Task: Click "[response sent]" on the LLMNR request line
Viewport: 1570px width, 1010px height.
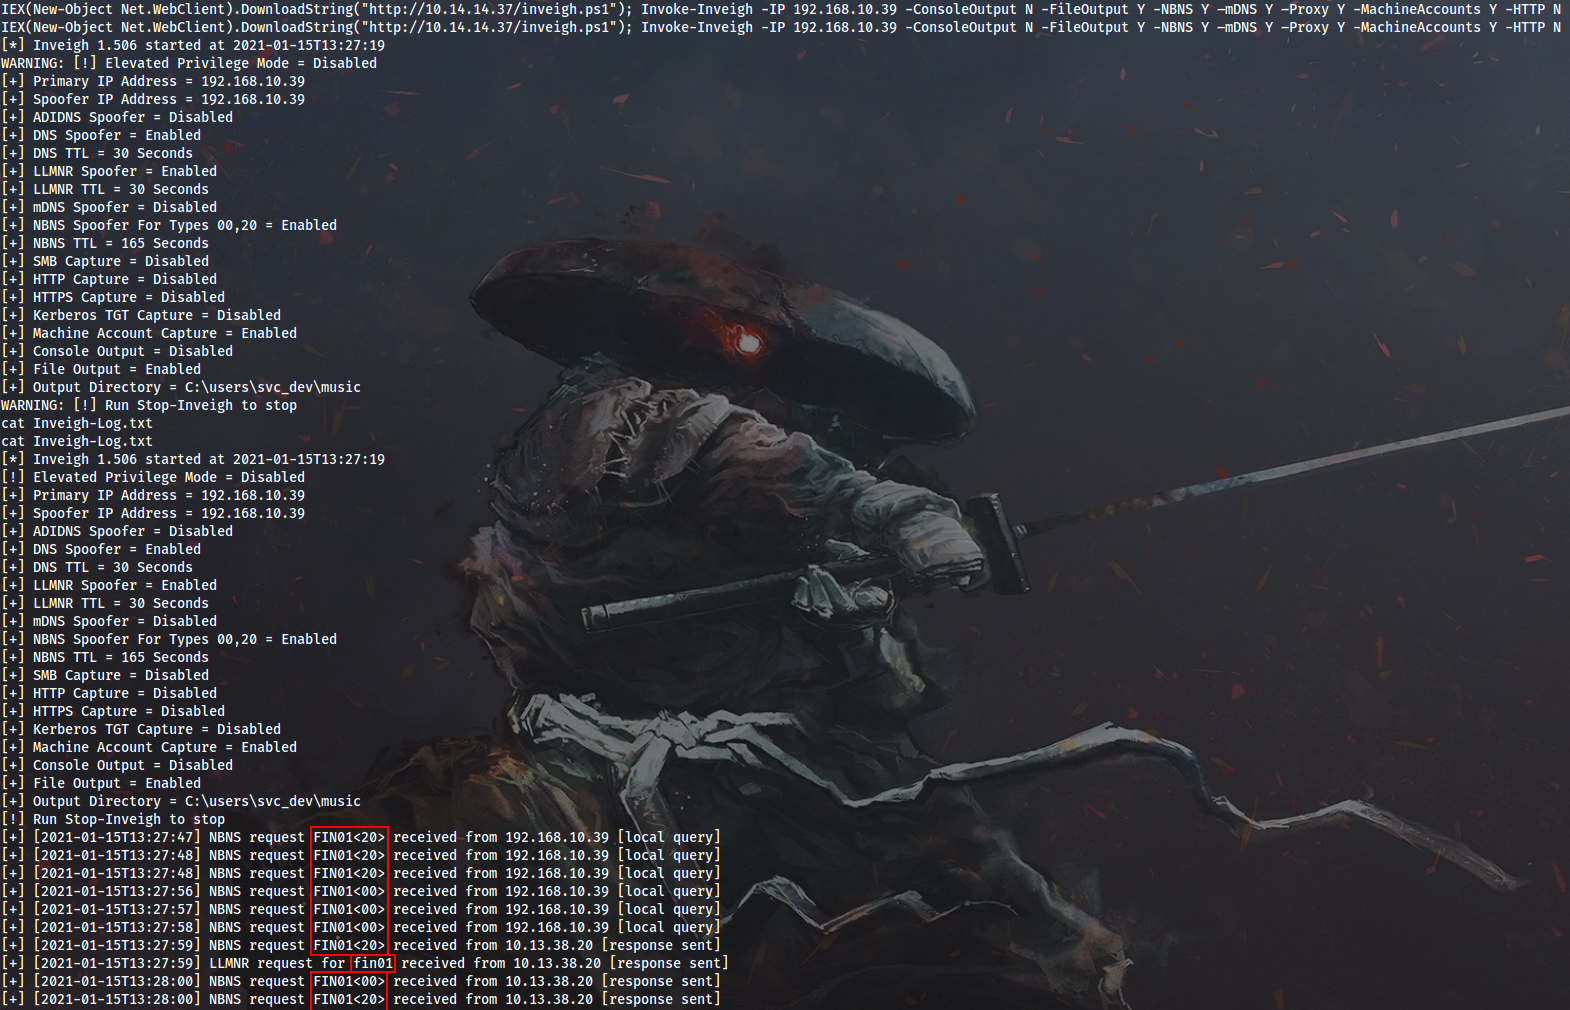Action: pyautogui.click(x=669, y=963)
